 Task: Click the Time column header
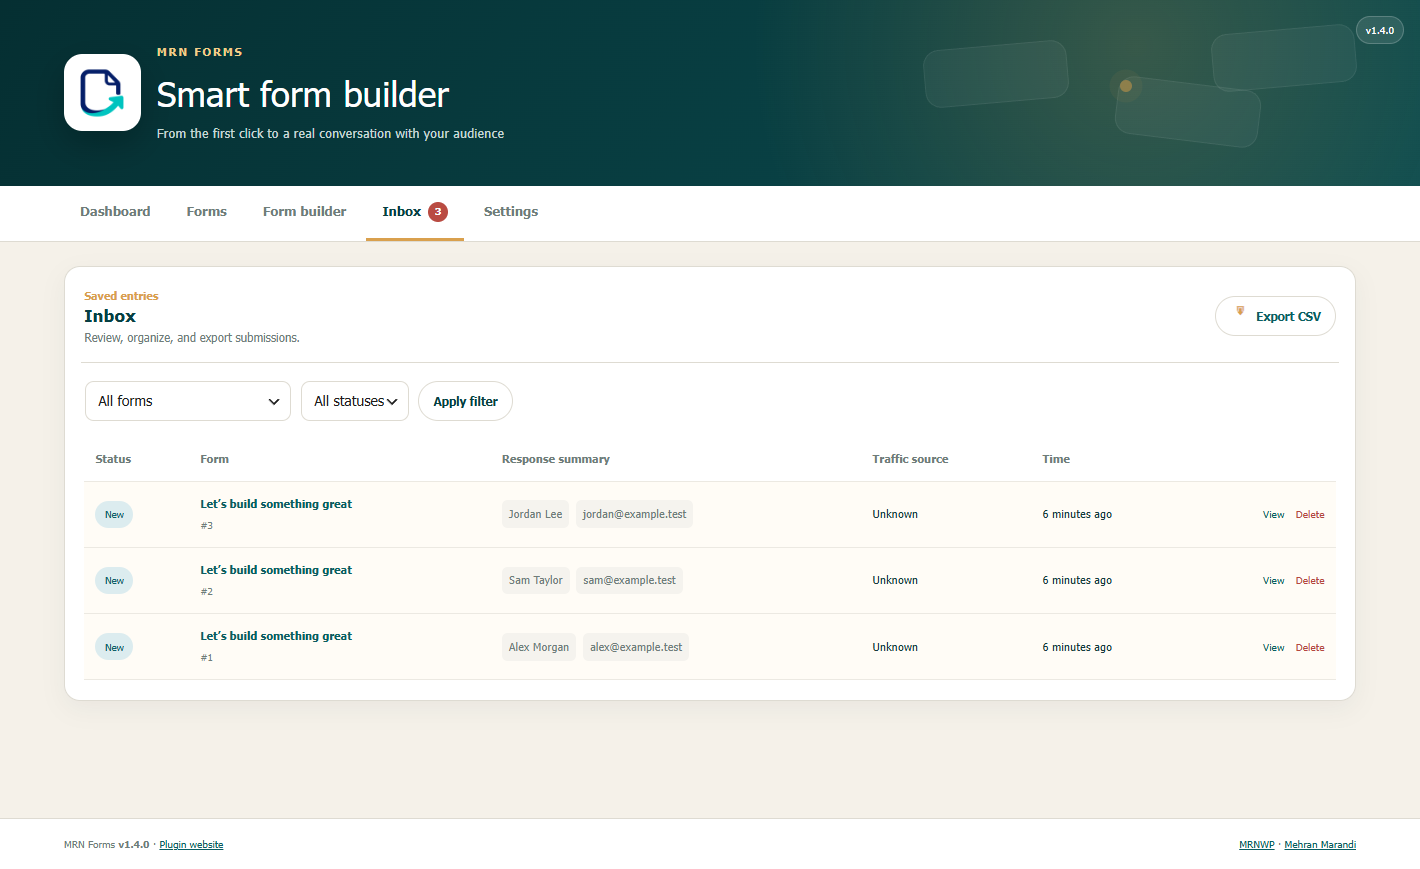1056,459
